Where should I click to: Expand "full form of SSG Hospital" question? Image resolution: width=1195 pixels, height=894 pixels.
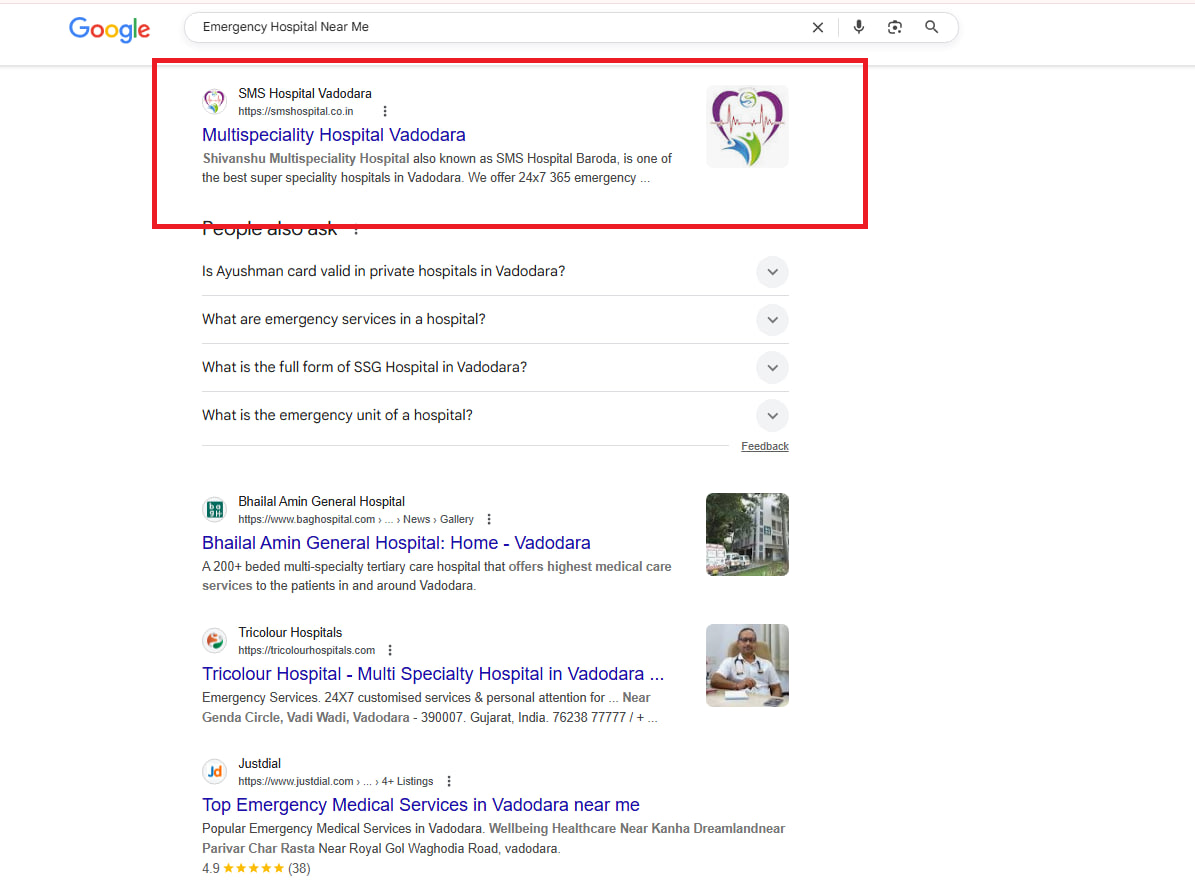pyautogui.click(x=773, y=368)
